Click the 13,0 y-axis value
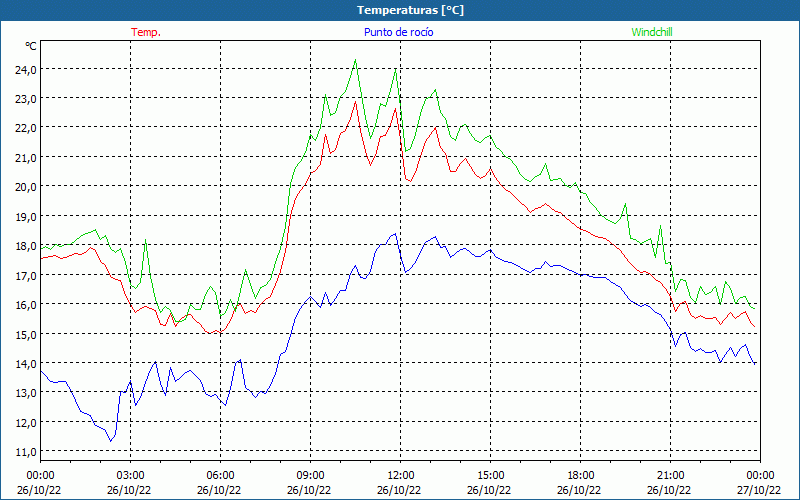 (x=26, y=392)
